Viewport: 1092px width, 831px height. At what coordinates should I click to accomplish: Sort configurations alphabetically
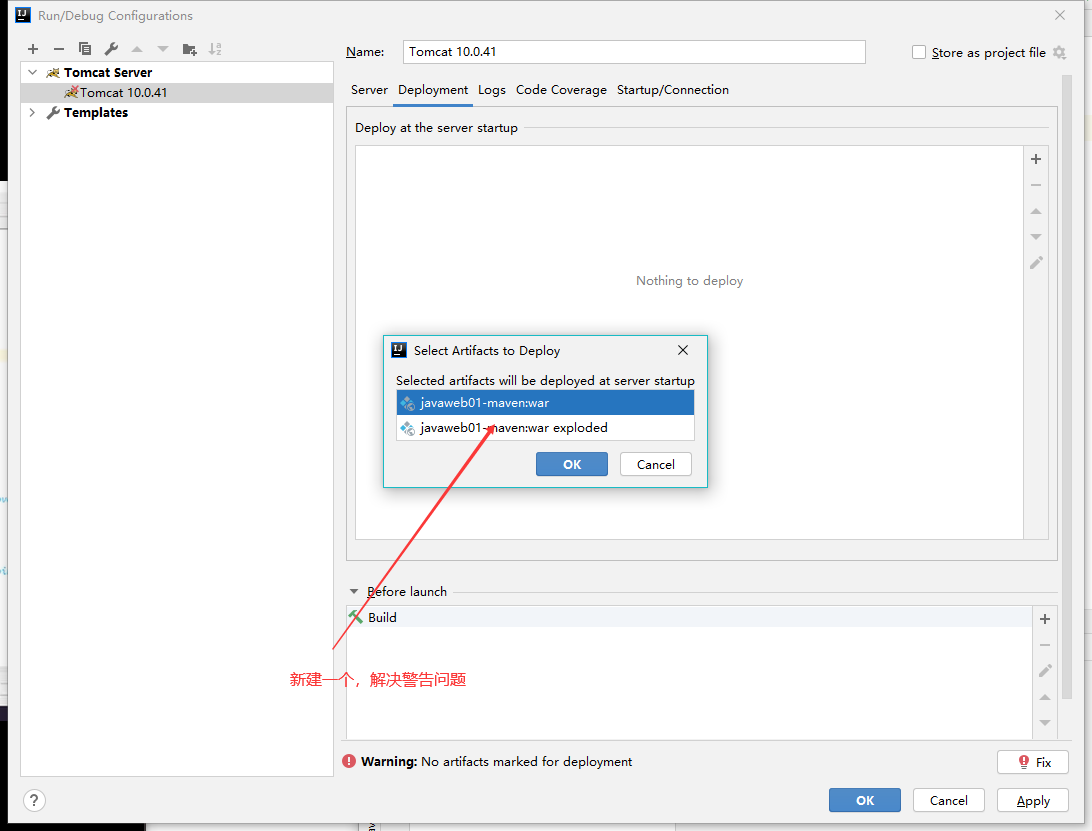[215, 49]
